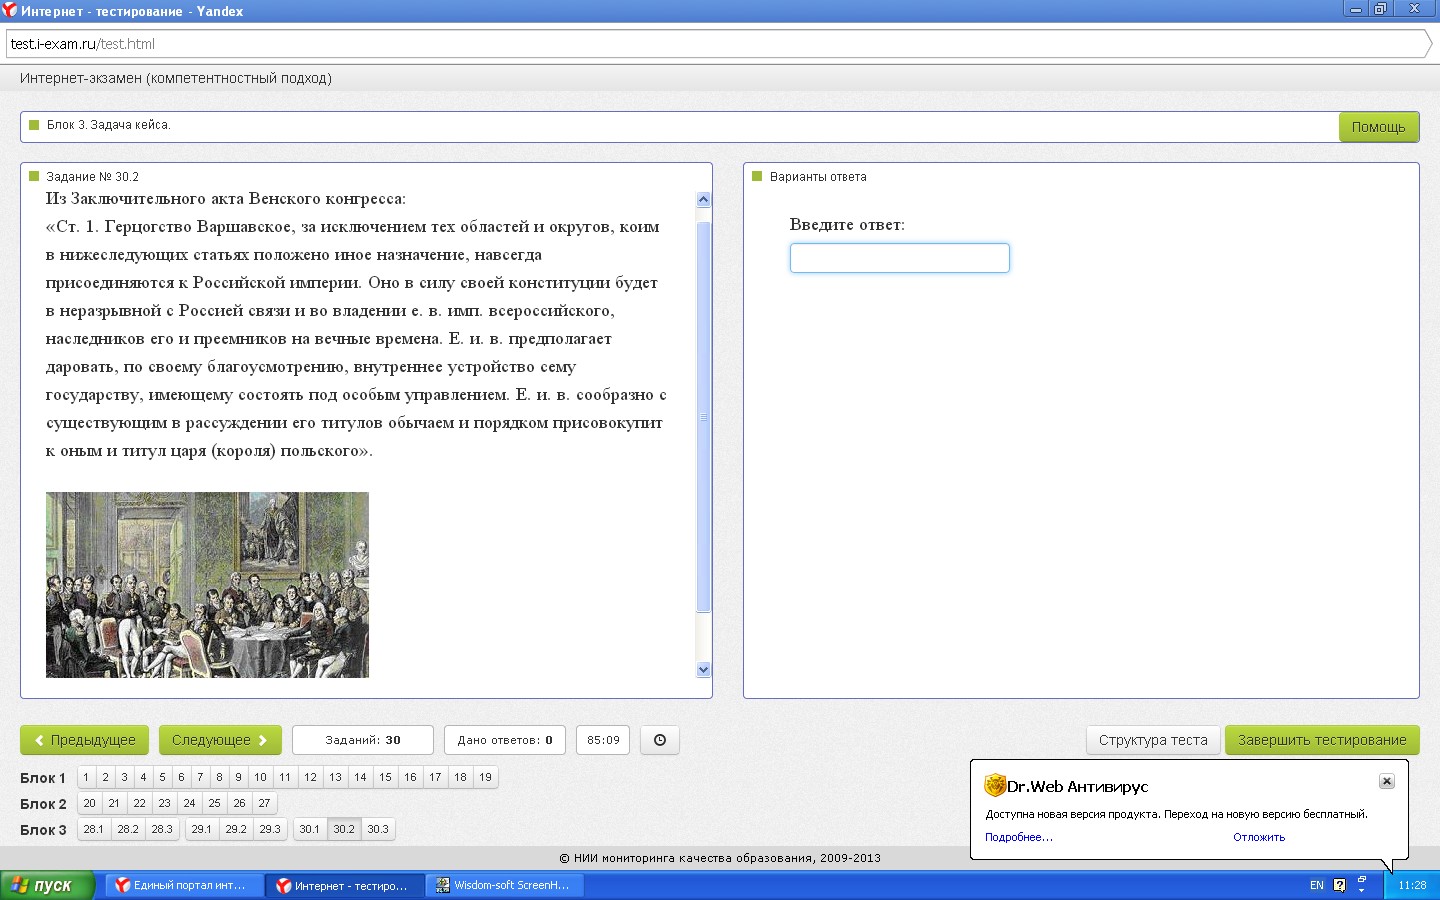Click the Заданий: 30 counter
This screenshot has width=1440, height=900.
363,740
